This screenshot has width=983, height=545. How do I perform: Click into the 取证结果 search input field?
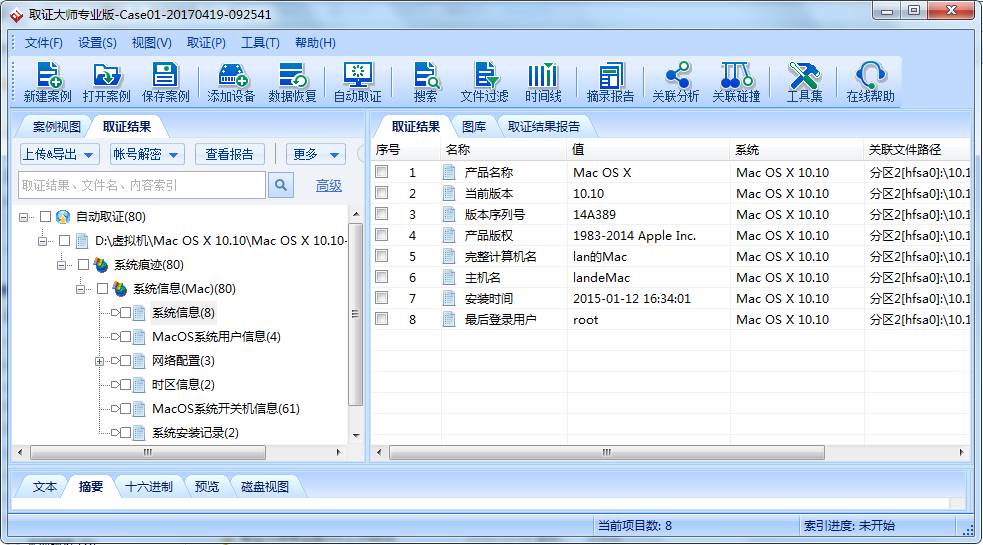click(x=142, y=185)
